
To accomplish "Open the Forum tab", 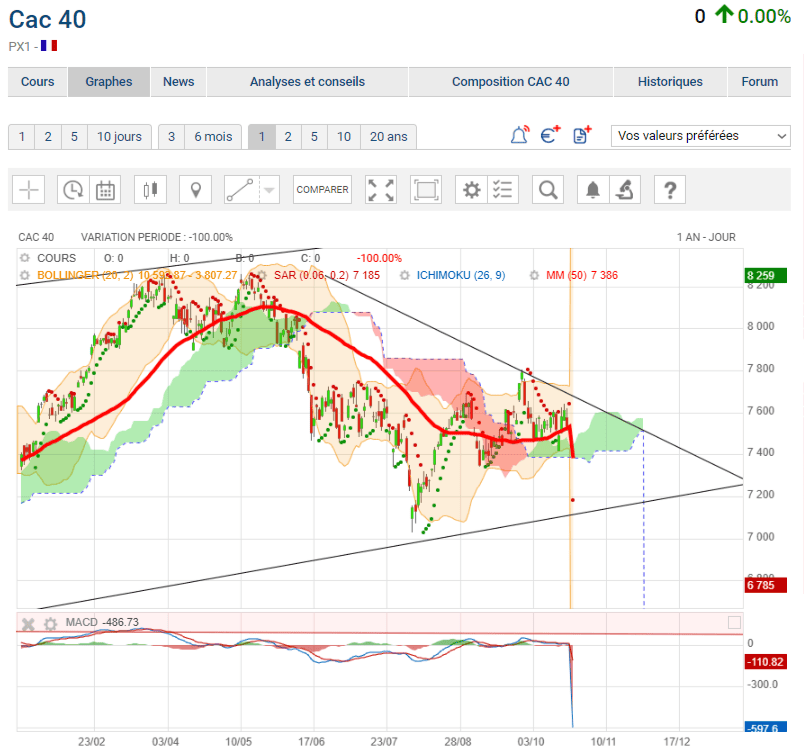I will click(759, 82).
